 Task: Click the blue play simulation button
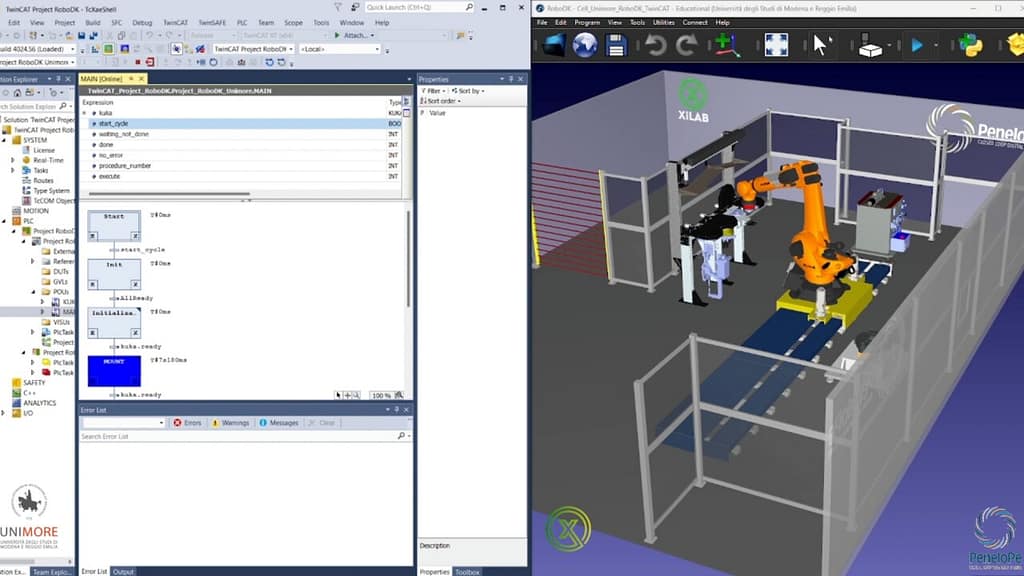[x=917, y=45]
